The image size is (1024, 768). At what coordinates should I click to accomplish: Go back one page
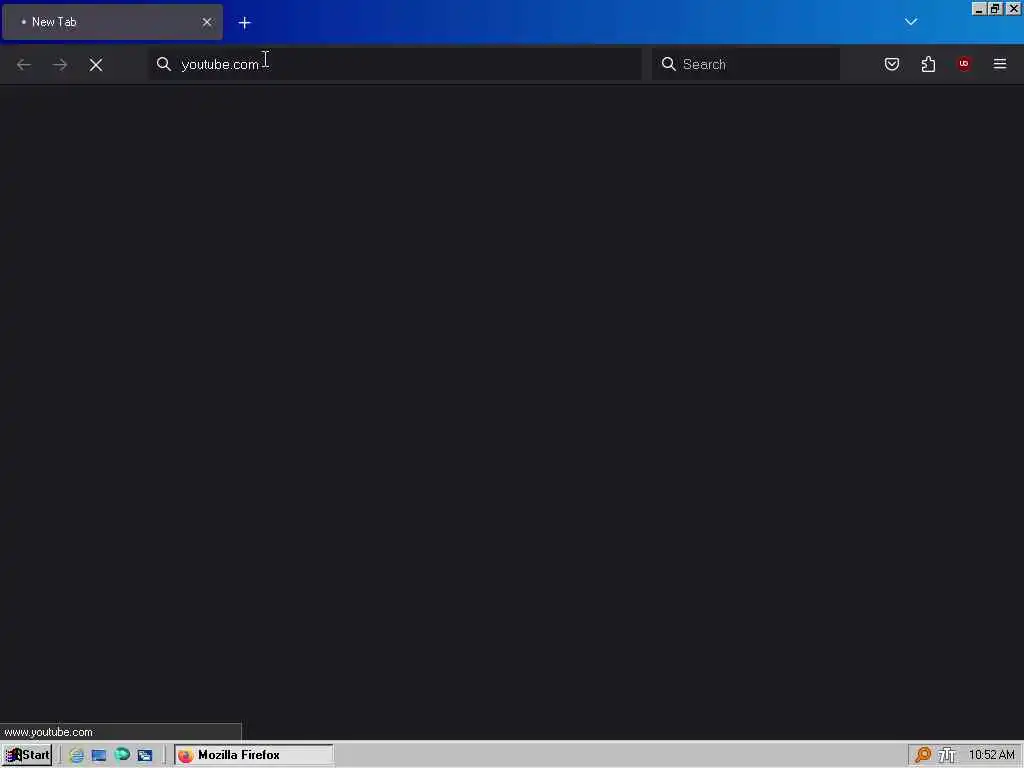point(24,64)
